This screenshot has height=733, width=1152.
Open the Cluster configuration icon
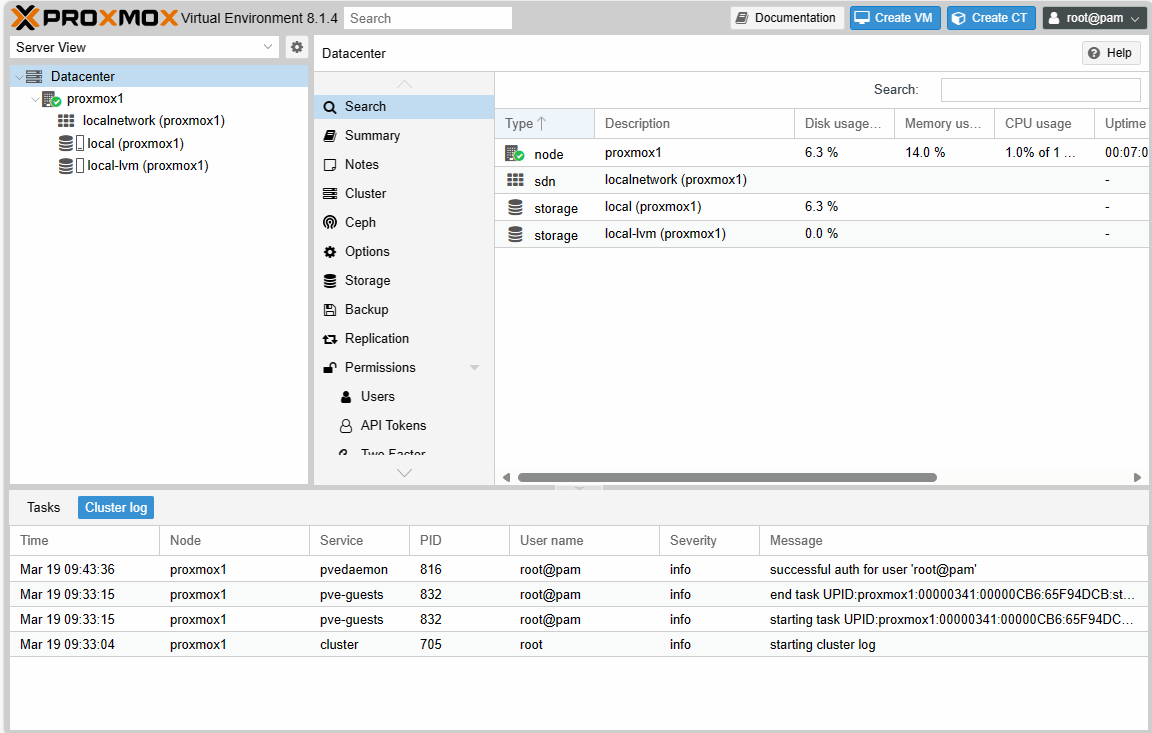(330, 193)
